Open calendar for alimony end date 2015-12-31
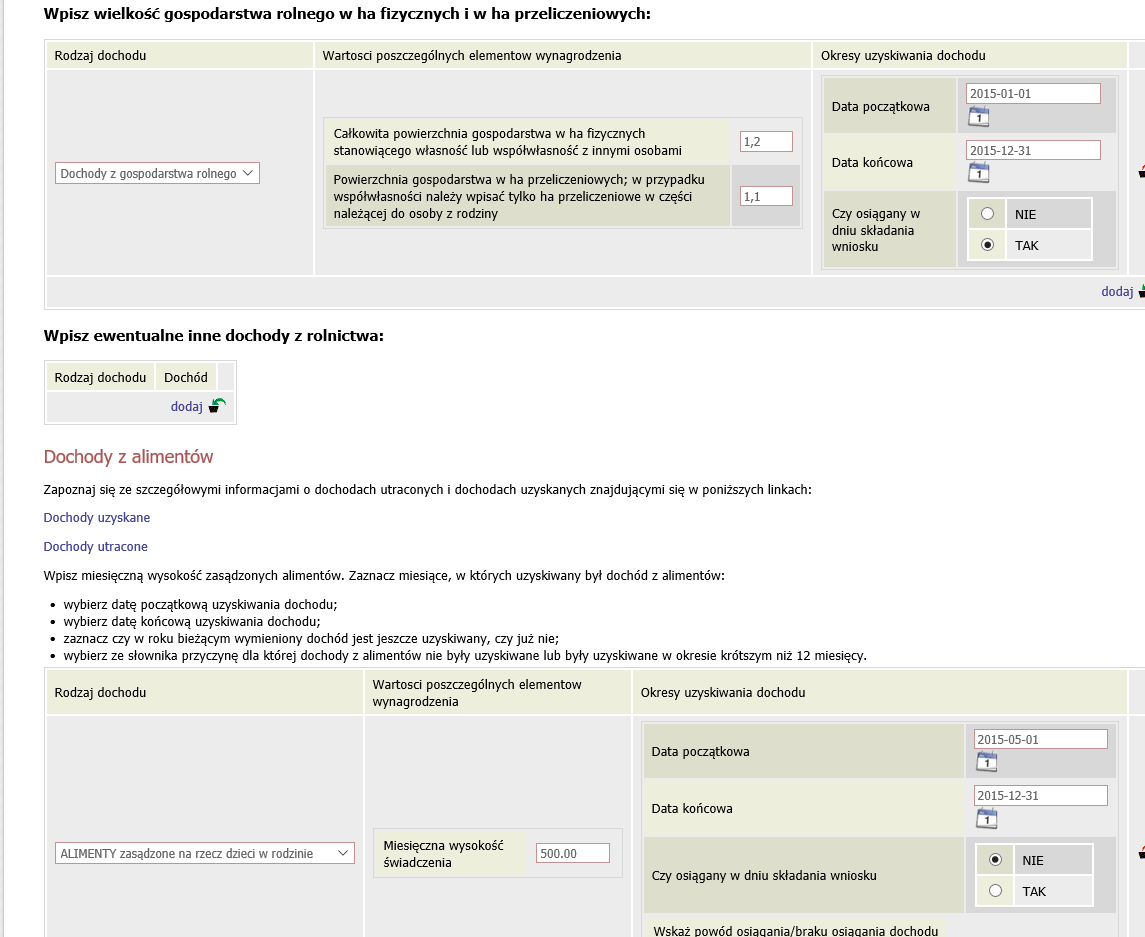The height and width of the screenshot is (937, 1145). coord(987,819)
